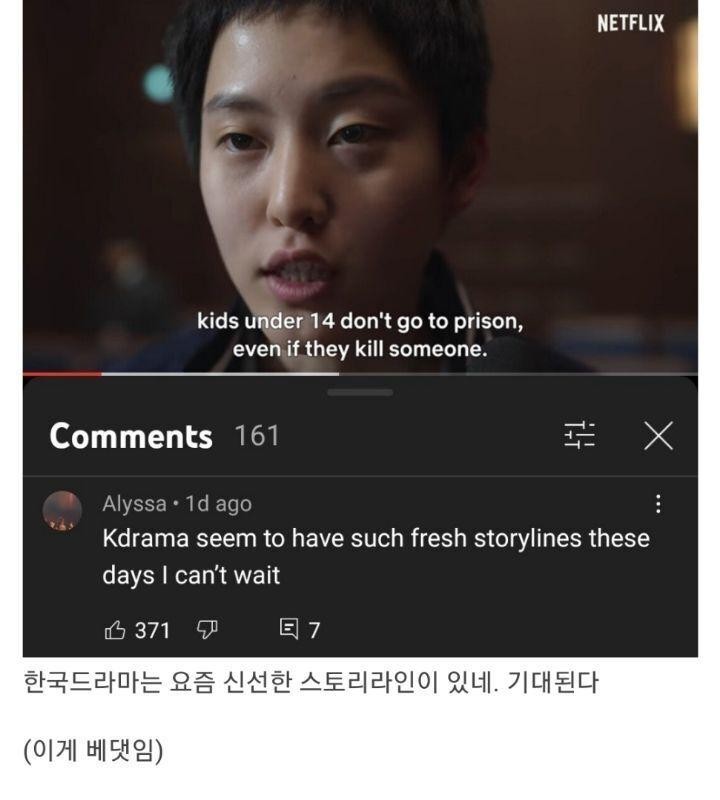Click the 1d ago timestamp
Image resolution: width=720 pixels, height=800 pixels.
218,504
